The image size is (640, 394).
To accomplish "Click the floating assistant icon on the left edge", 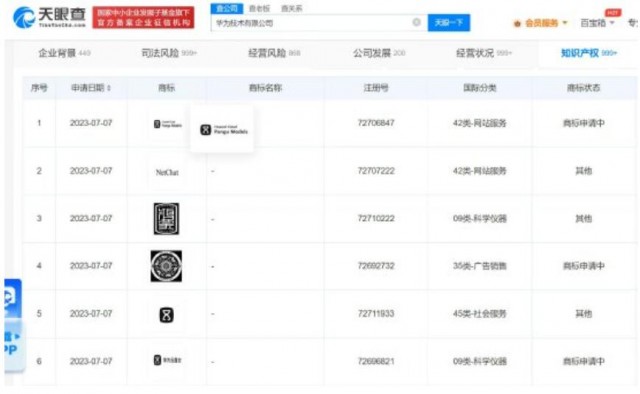I will click(12, 298).
